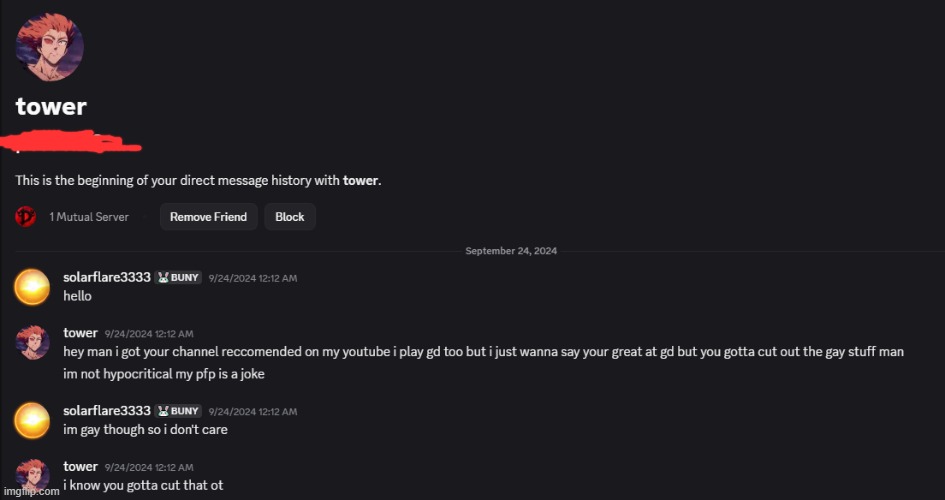945x500 pixels.
Task: Click the mutual server icon
Action: point(25,216)
